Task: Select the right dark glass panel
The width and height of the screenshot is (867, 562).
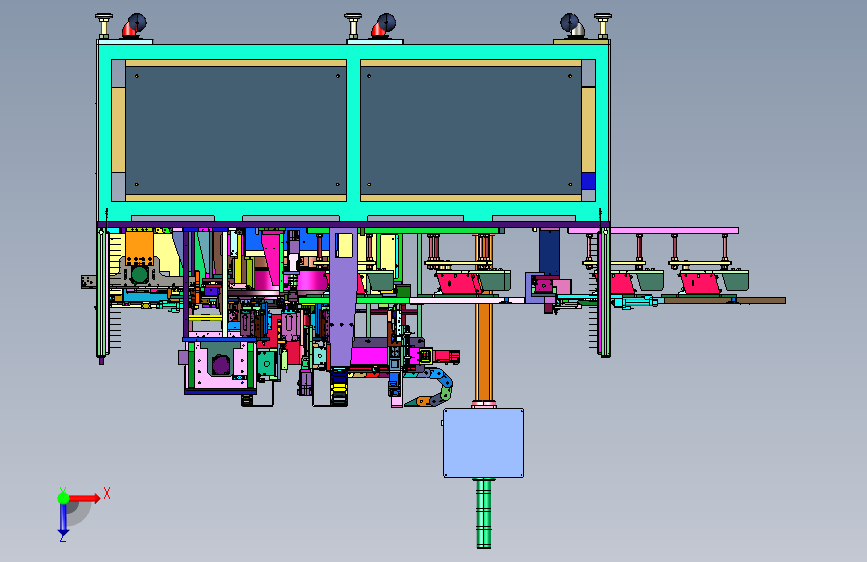Action: [471, 131]
